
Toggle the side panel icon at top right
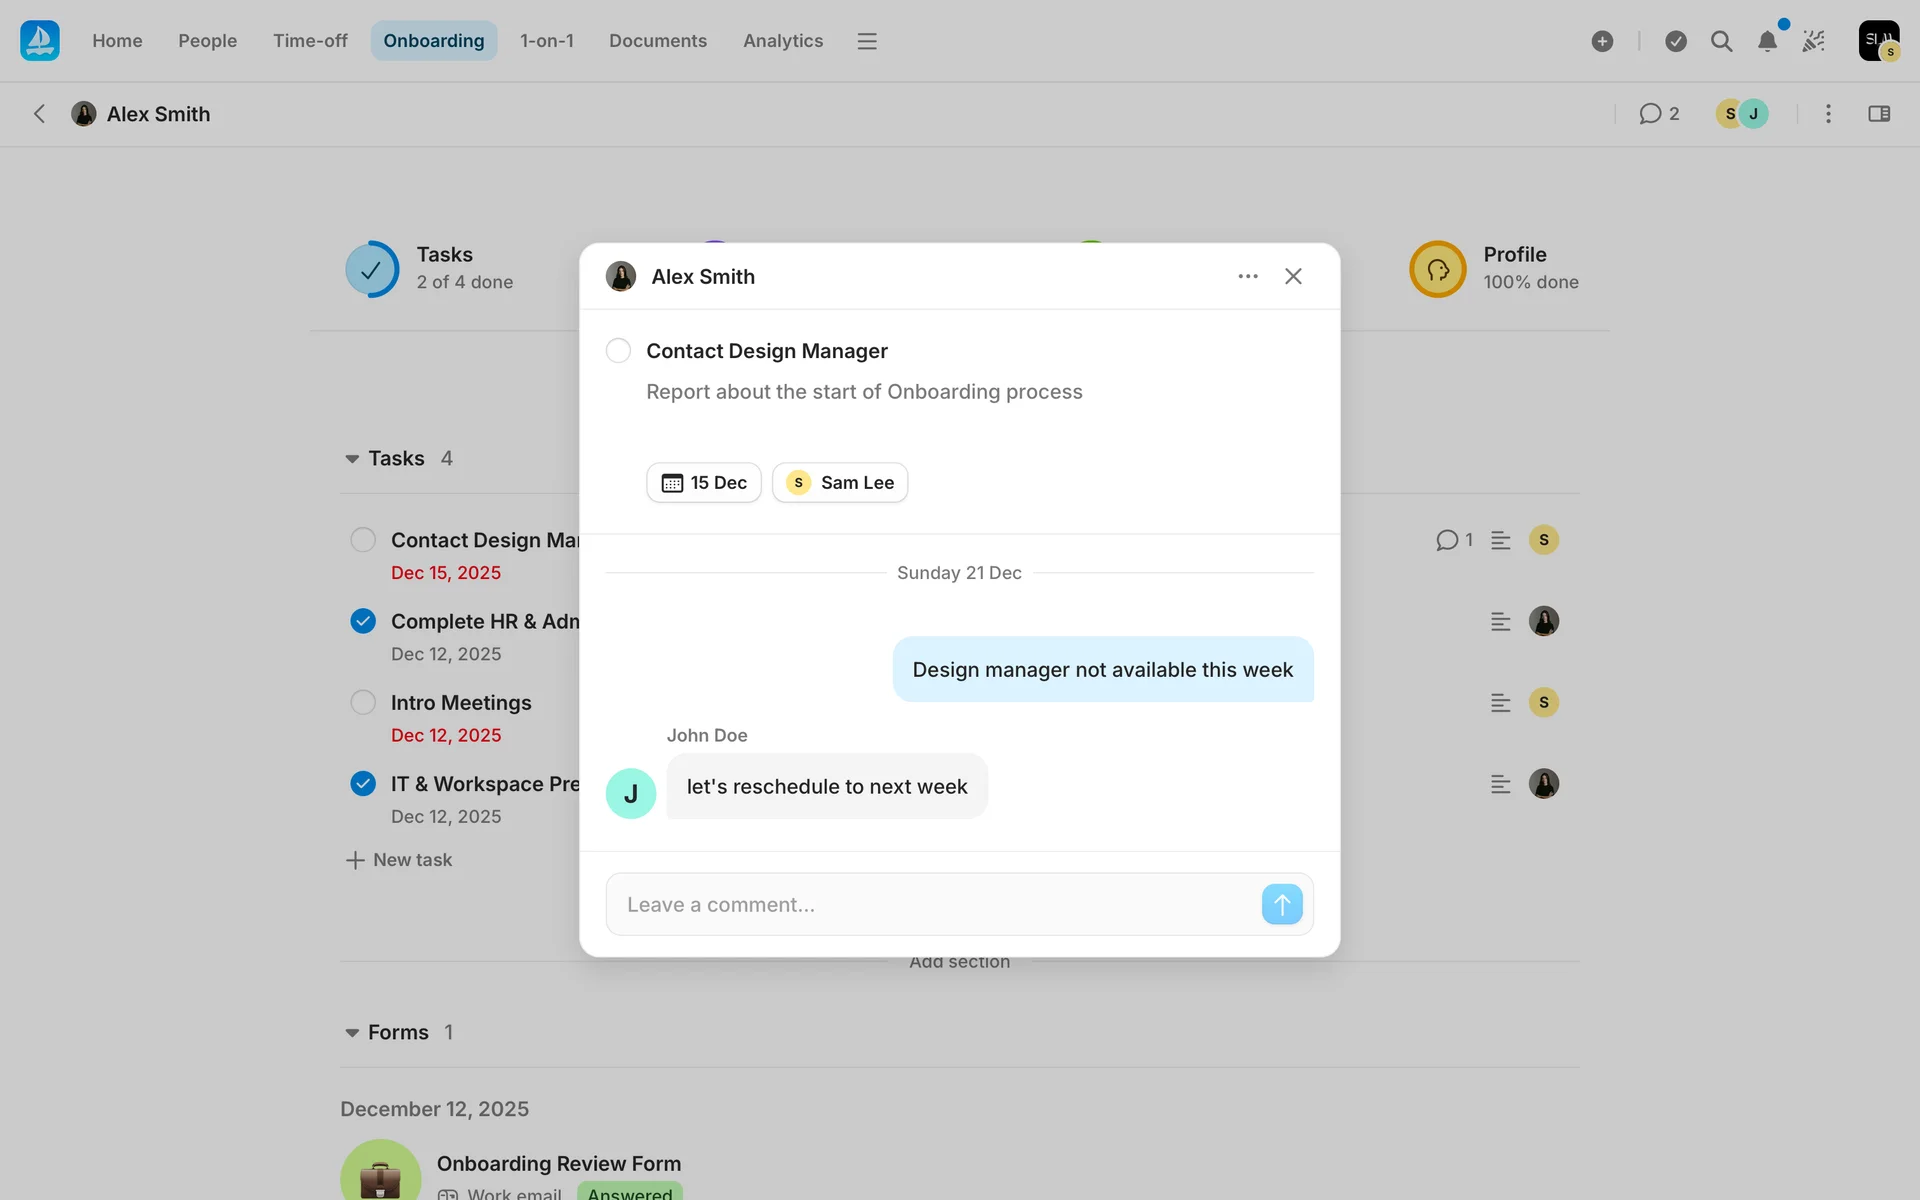tap(1879, 114)
